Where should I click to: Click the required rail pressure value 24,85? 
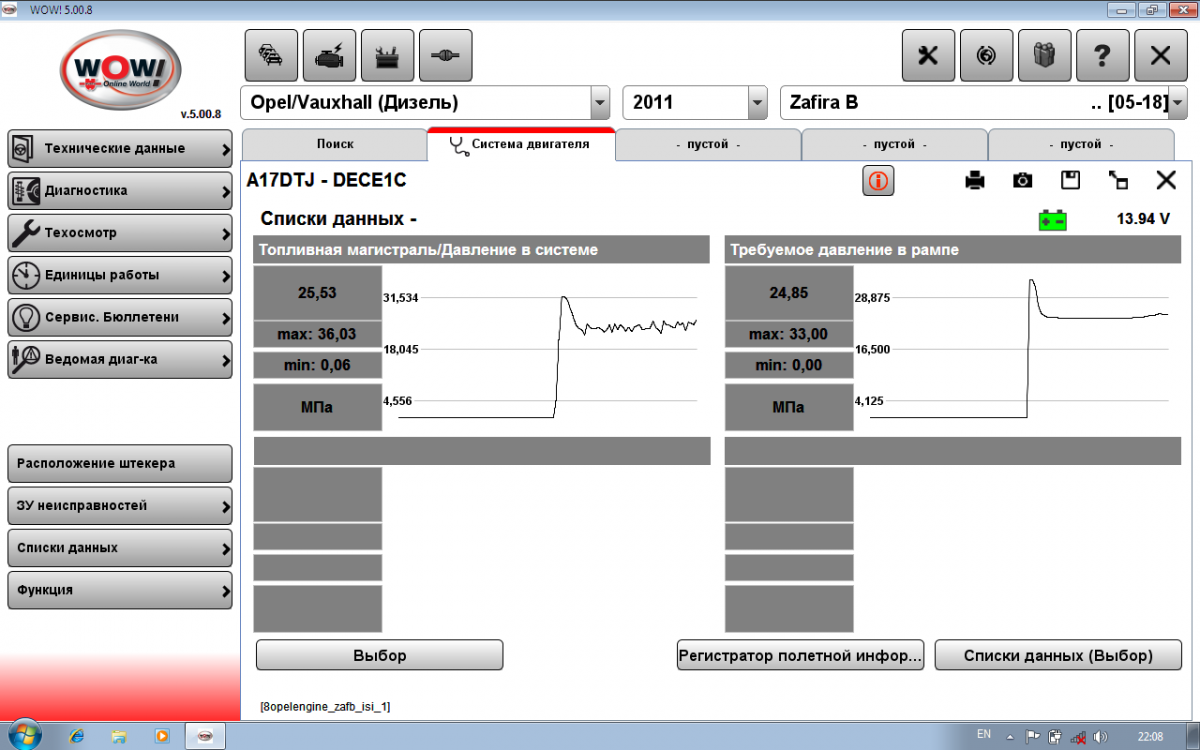(788, 293)
